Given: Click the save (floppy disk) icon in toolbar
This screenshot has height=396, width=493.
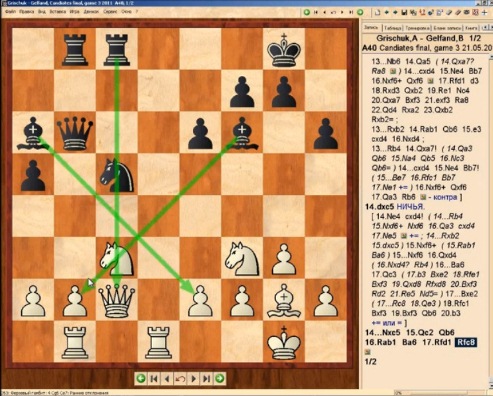Looking at the screenshot, I should point(404,12).
